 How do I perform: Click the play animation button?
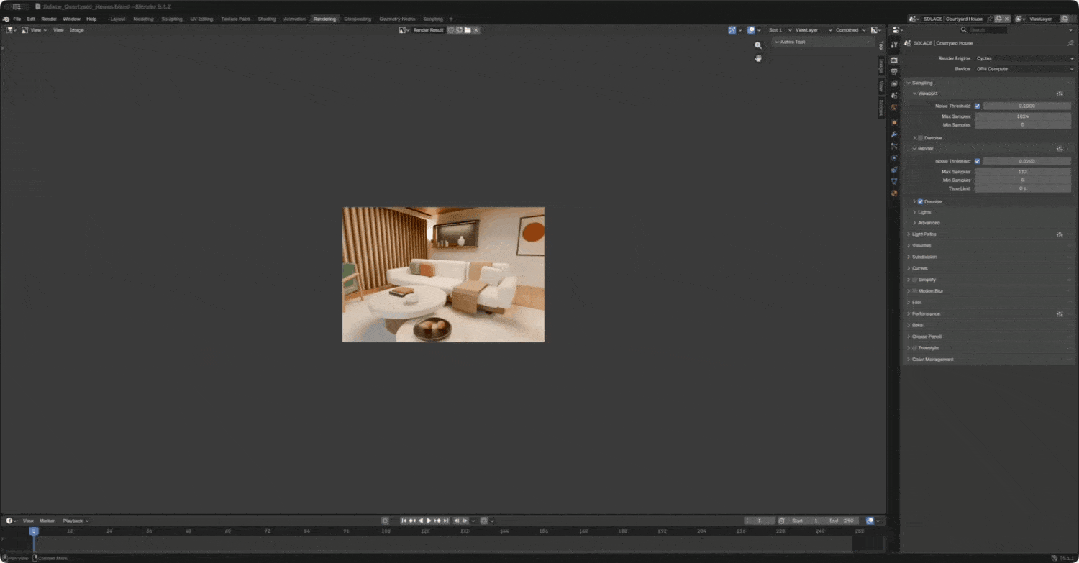tap(429, 521)
